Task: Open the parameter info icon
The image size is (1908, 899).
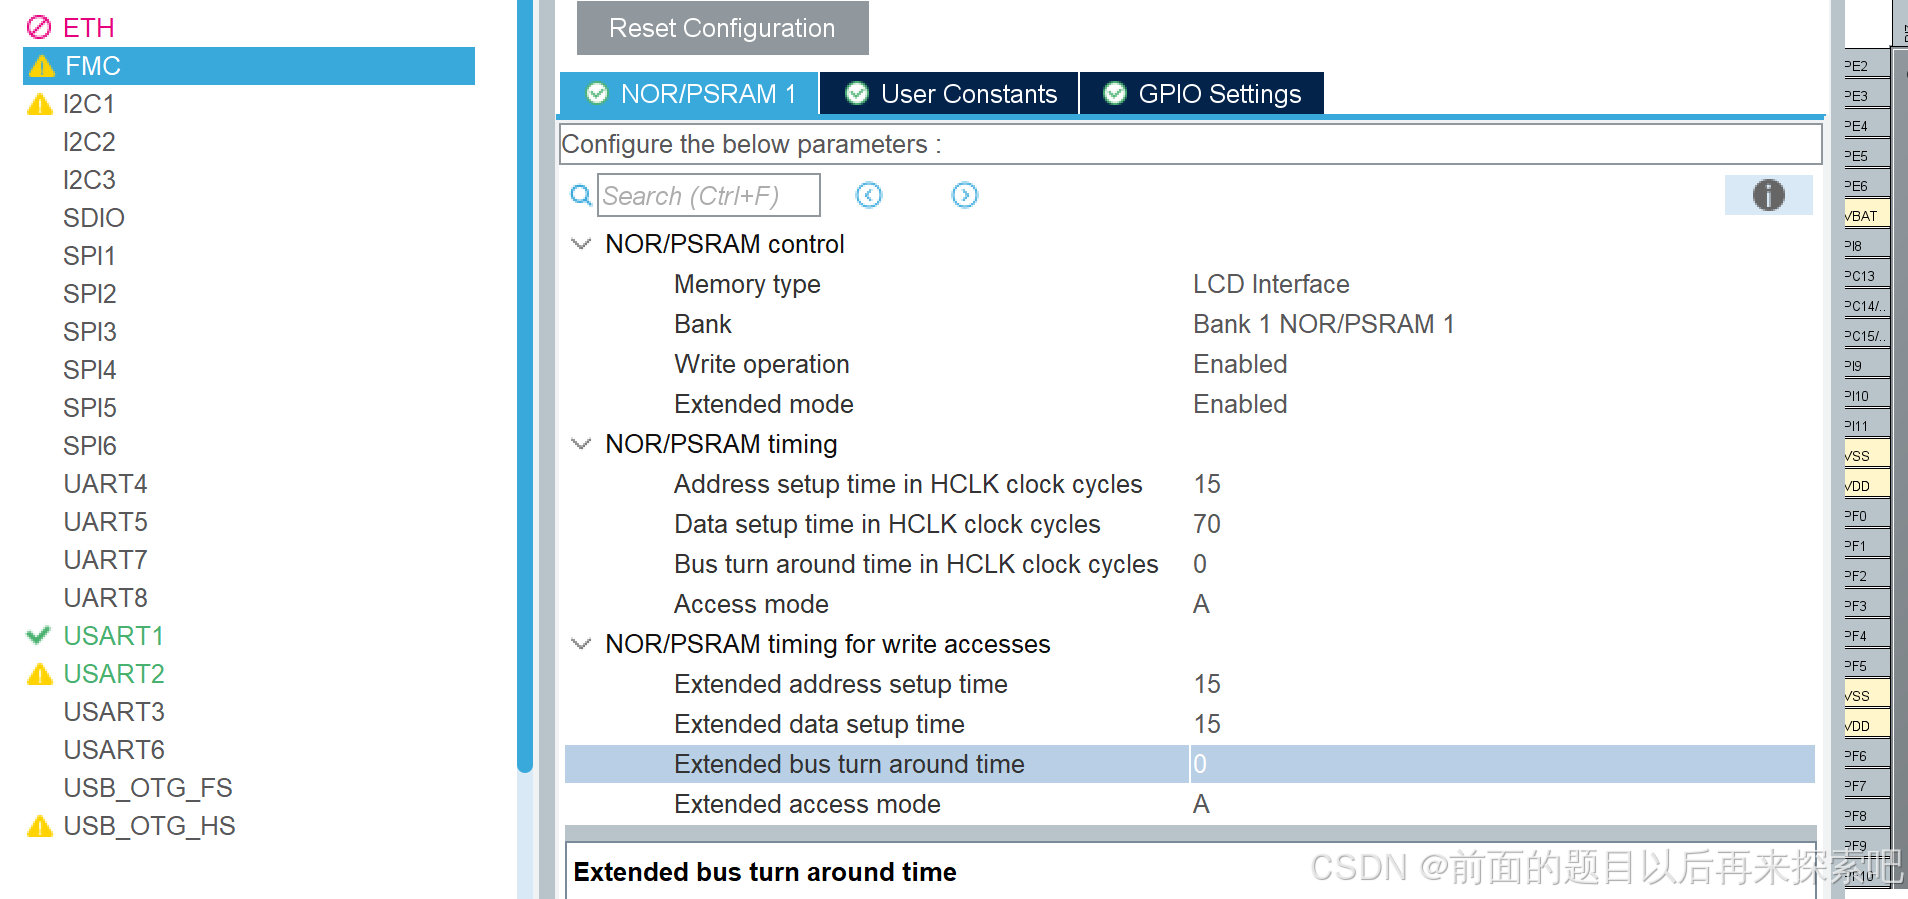Action: (x=1768, y=195)
